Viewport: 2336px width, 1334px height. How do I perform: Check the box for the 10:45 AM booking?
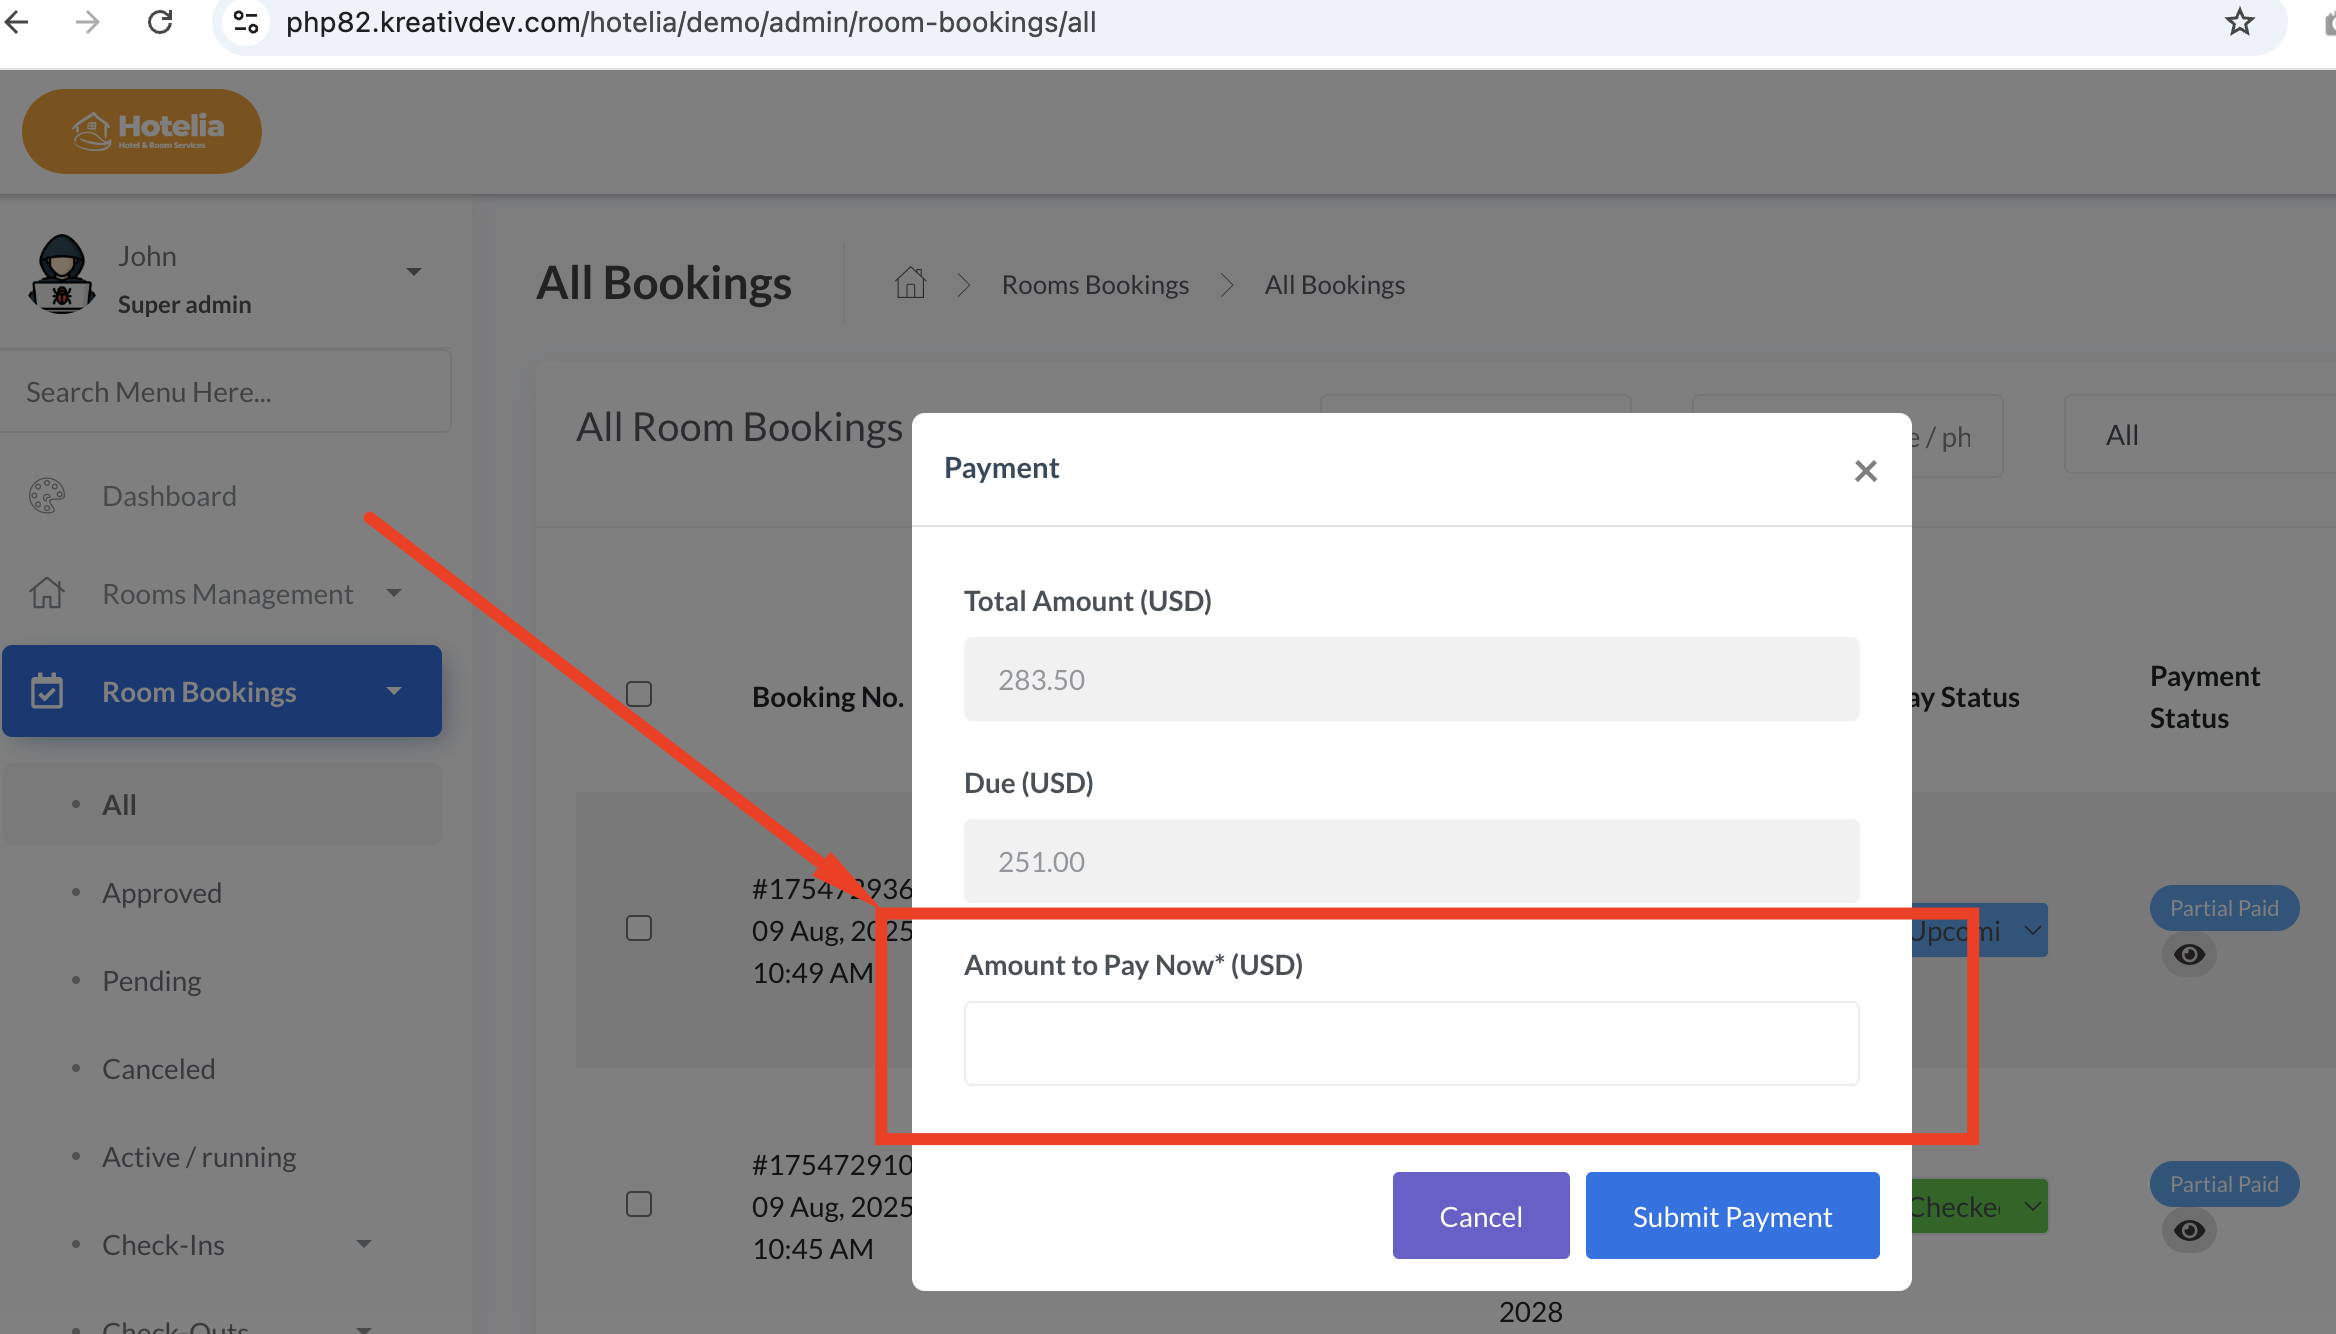click(639, 1204)
